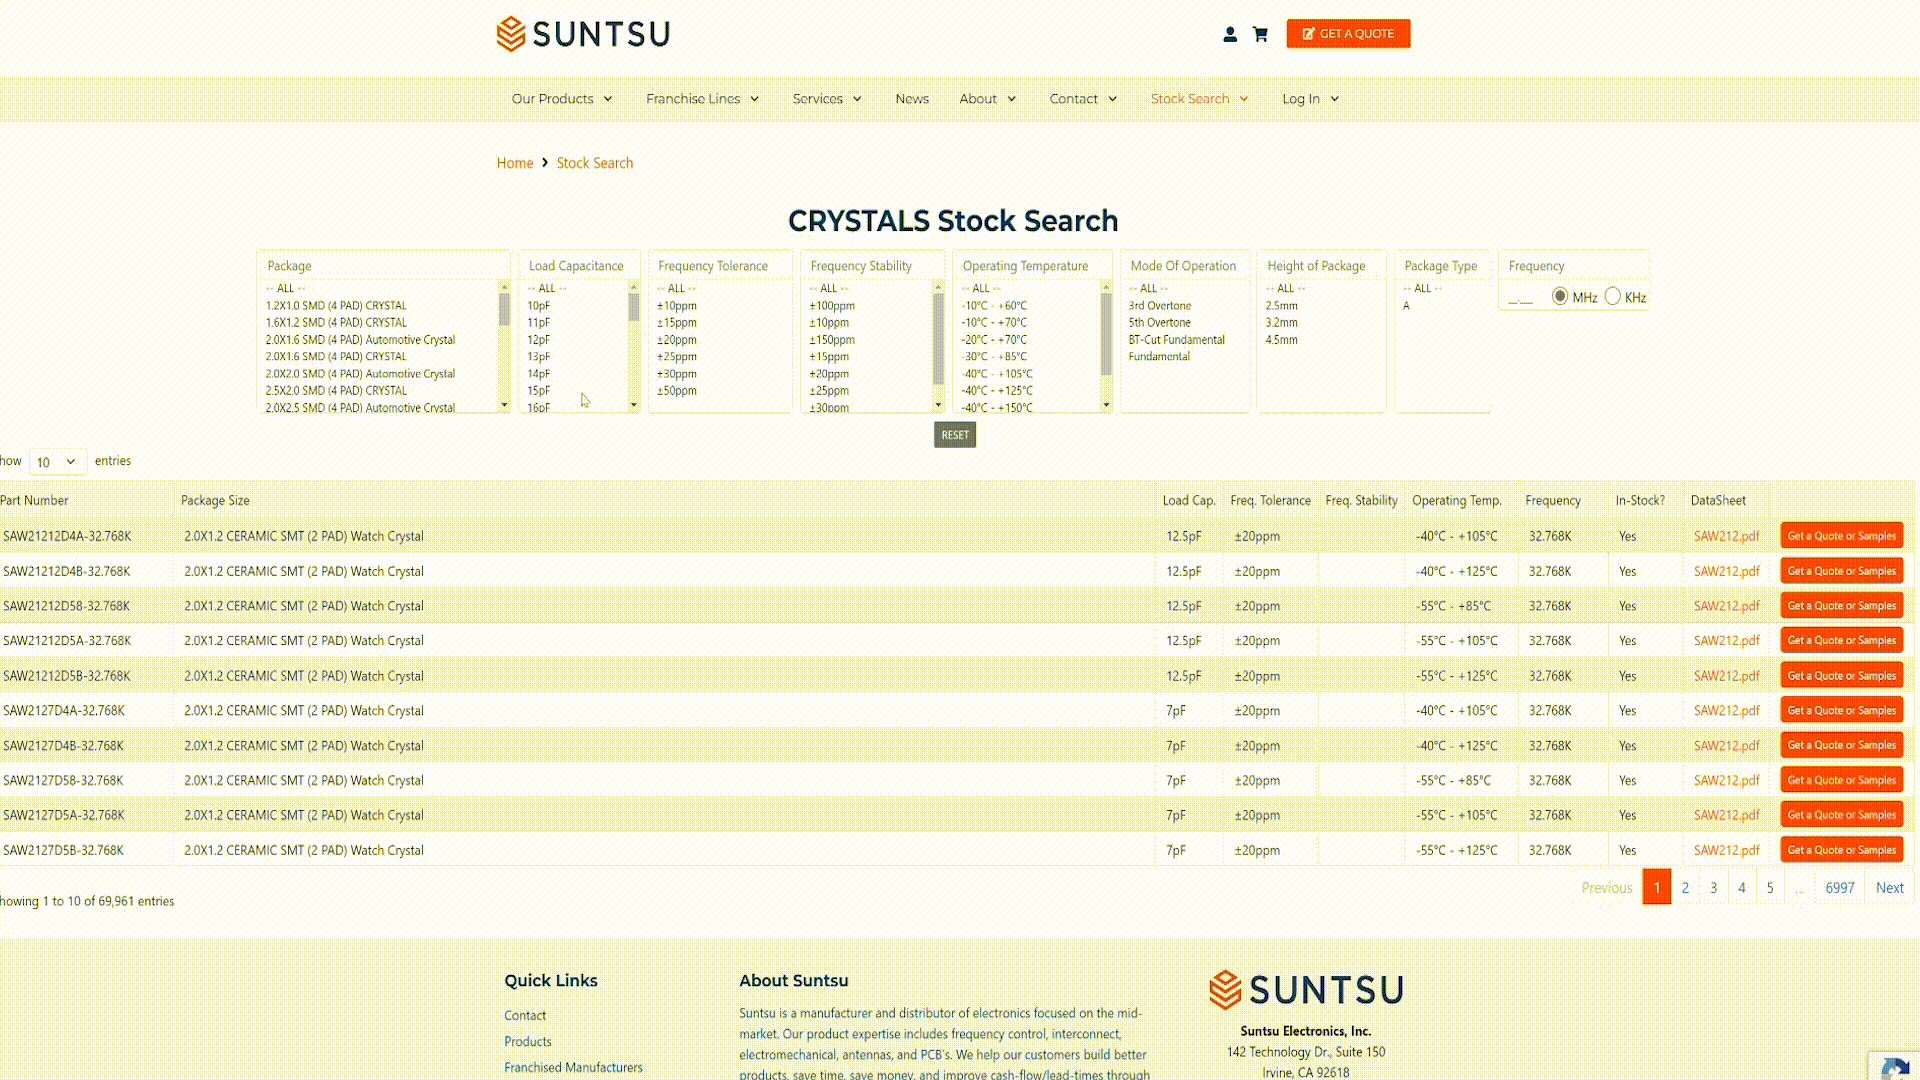Select Fundamental mode of operation
The image size is (1920, 1080).
pos(1159,357)
